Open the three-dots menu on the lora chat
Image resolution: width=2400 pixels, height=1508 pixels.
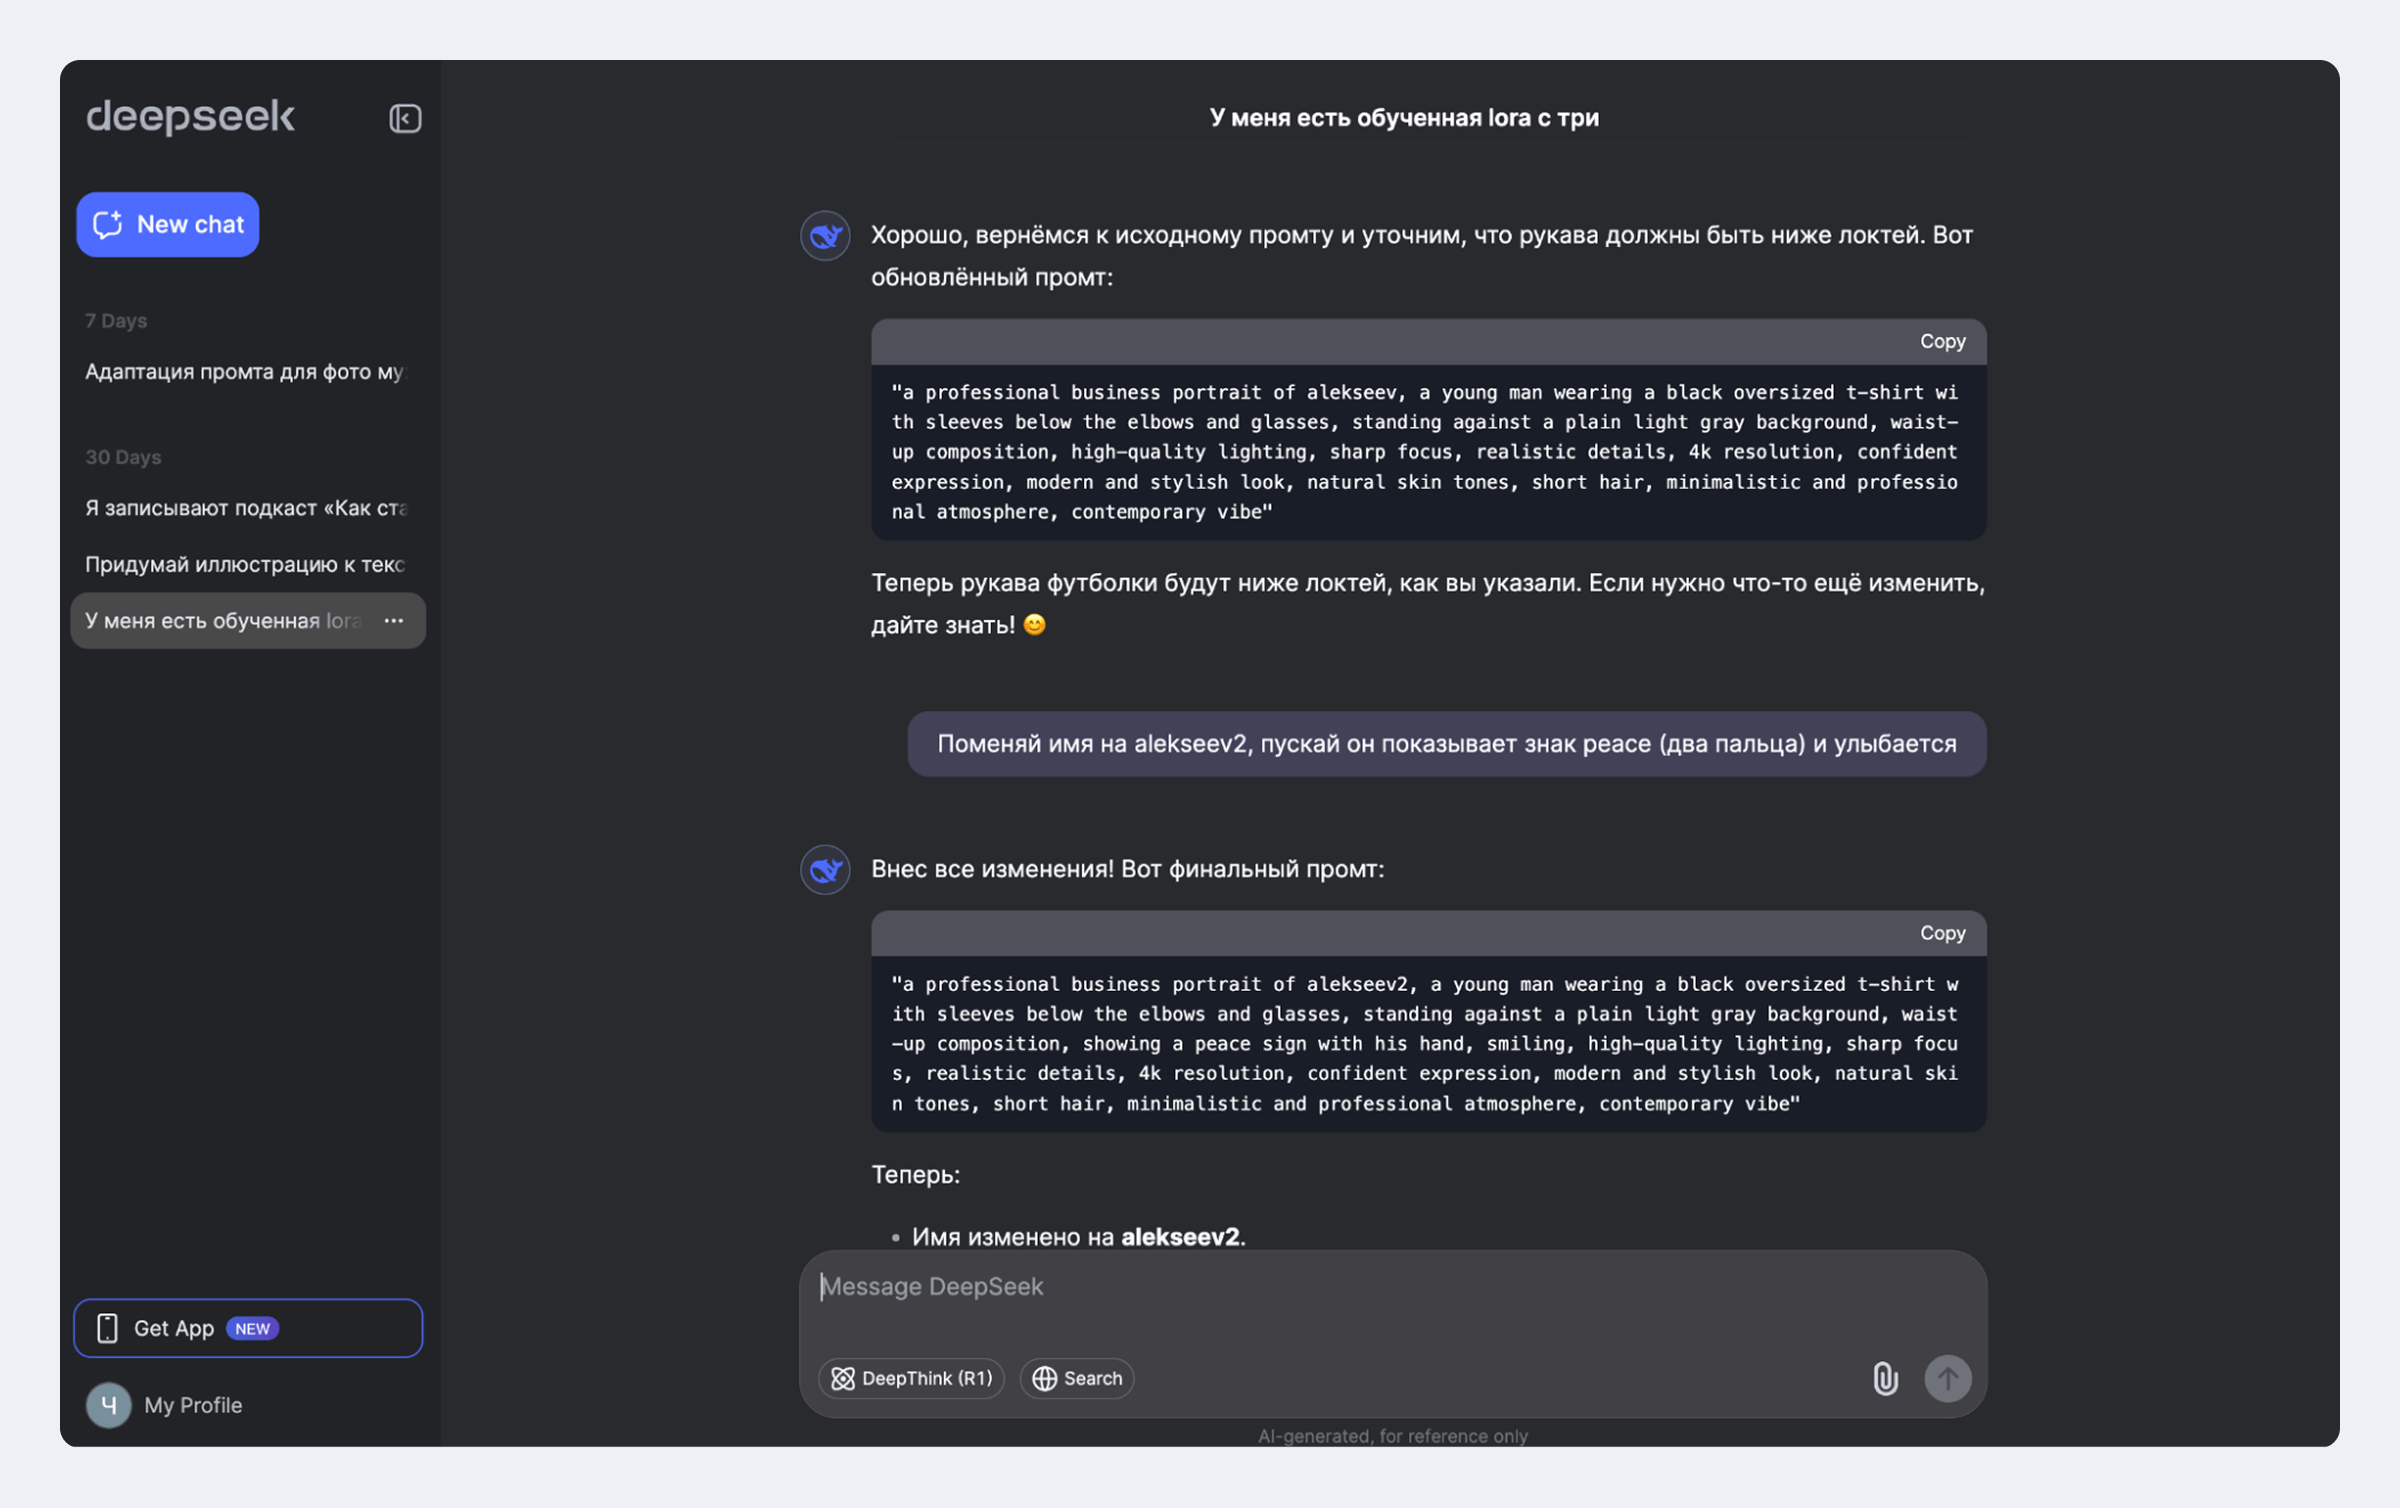[x=394, y=621]
